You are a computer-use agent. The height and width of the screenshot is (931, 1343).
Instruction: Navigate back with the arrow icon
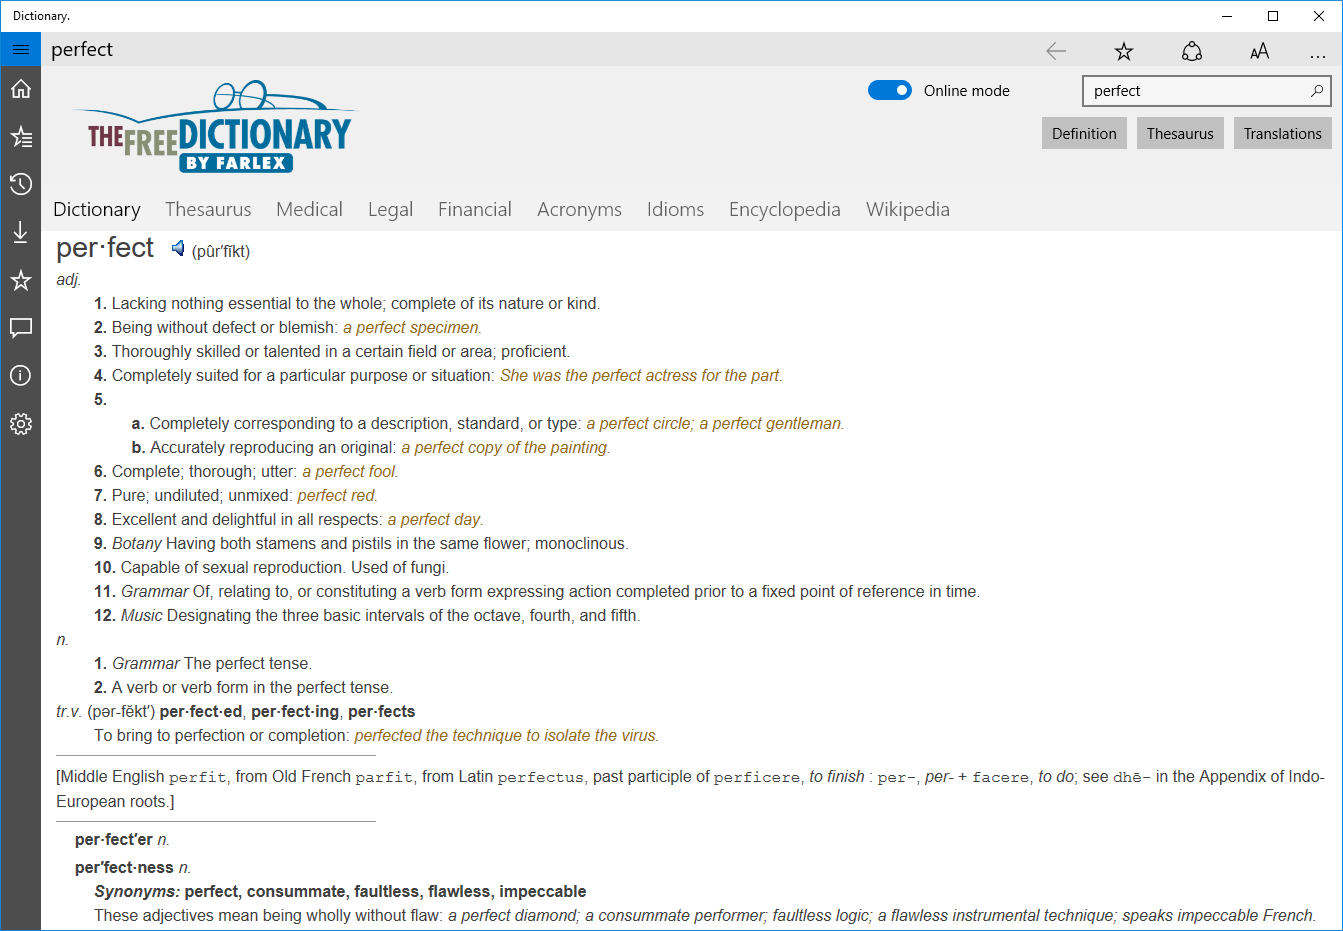point(1055,50)
